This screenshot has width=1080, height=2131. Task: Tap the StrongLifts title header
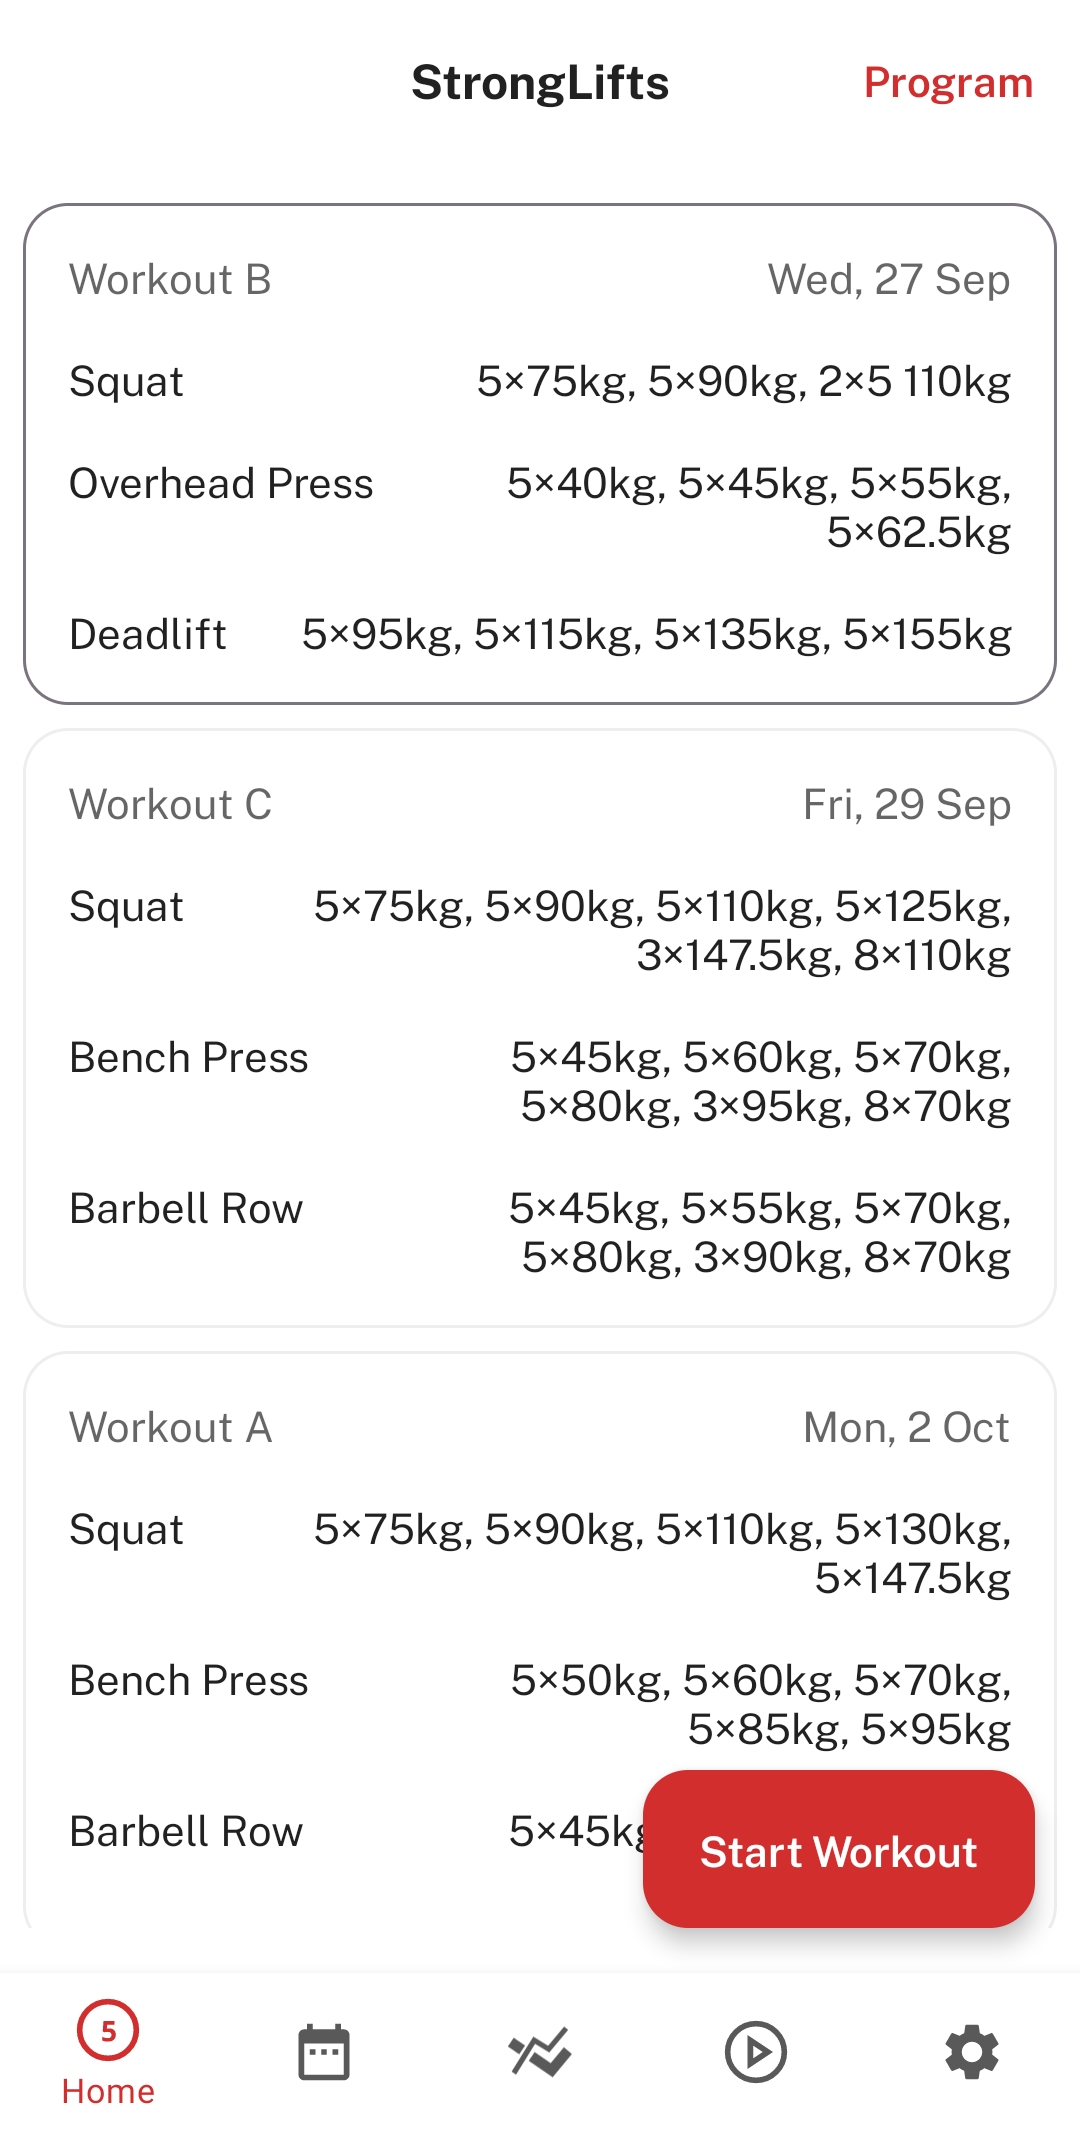(x=540, y=83)
